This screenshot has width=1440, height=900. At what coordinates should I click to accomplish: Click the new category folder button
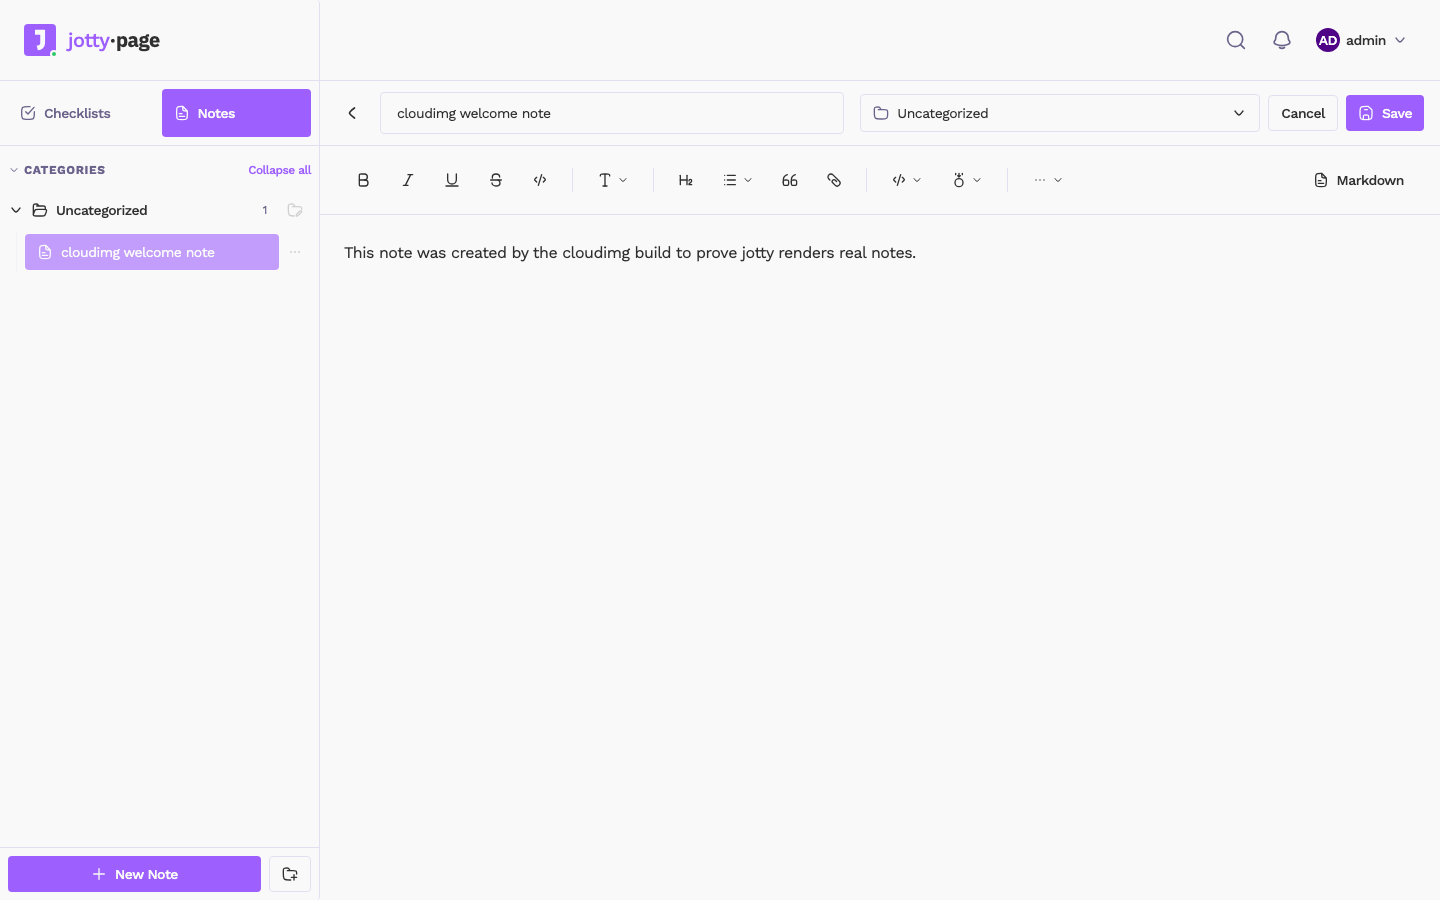tap(290, 874)
